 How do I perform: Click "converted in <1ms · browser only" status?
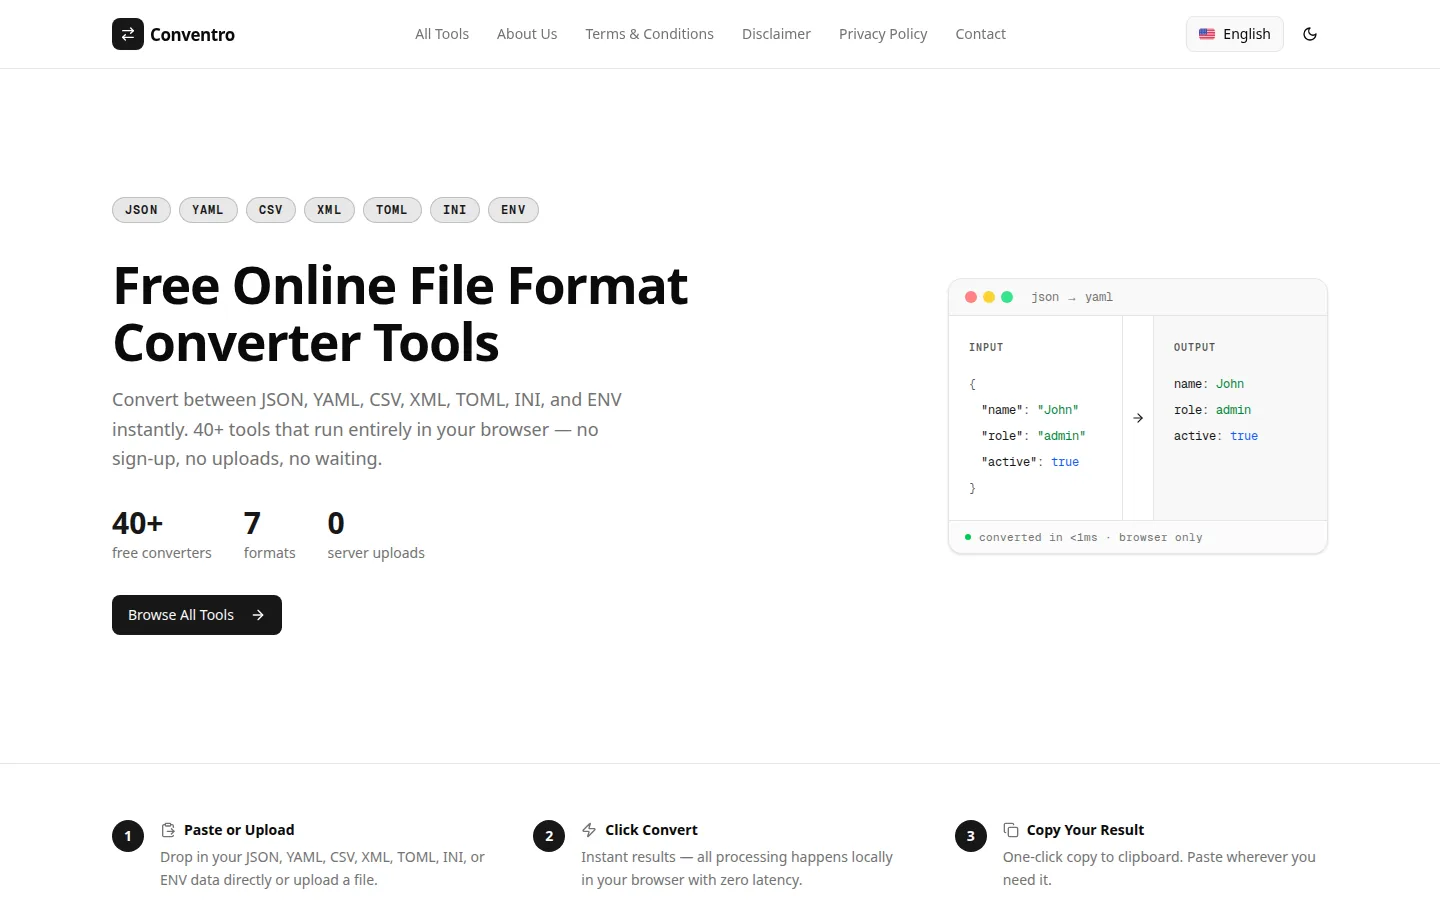point(1090,537)
